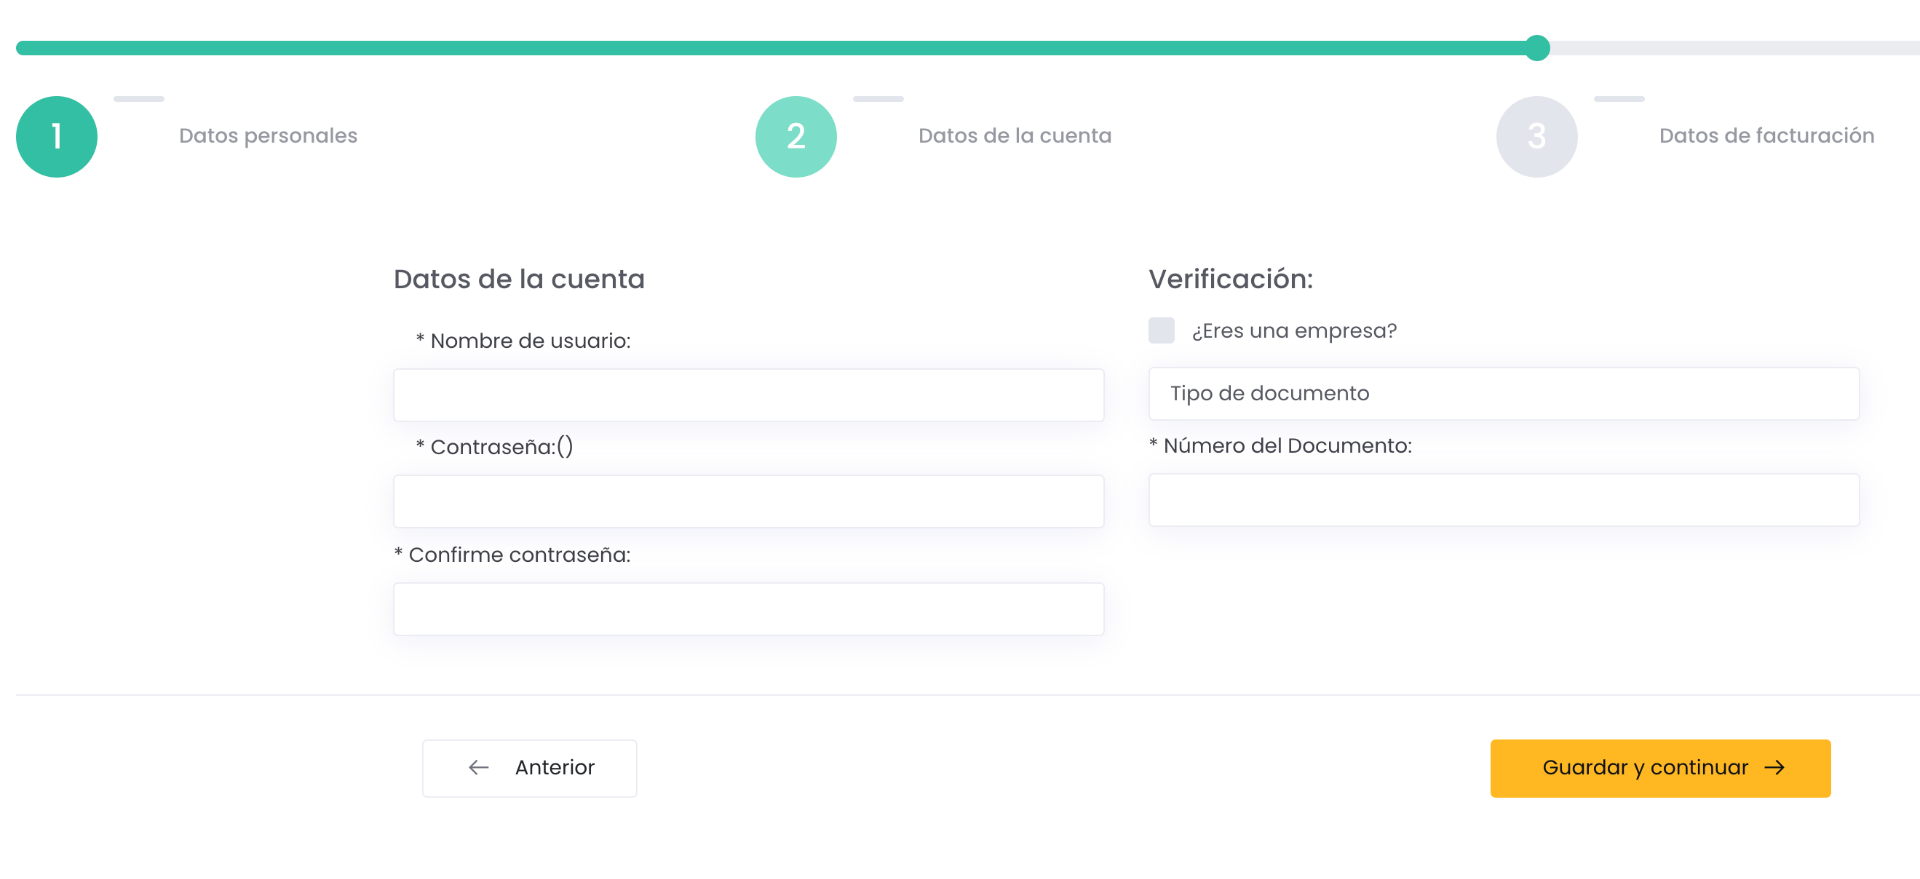Focus the 'Confirme contraseña' input field
Viewport: 1920px width, 879px height.
pyautogui.click(x=749, y=609)
